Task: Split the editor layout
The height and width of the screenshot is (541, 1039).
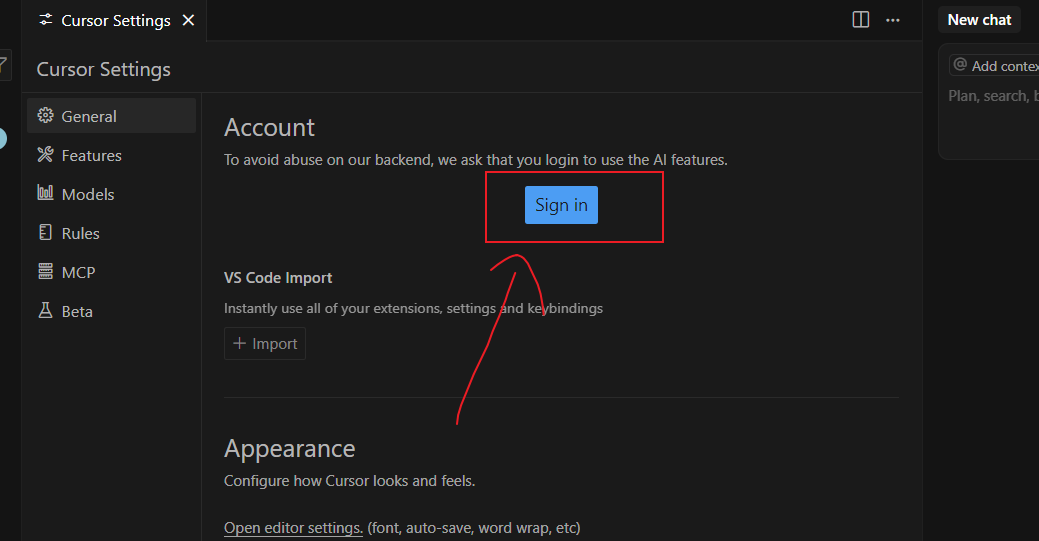Action: pyautogui.click(x=861, y=20)
